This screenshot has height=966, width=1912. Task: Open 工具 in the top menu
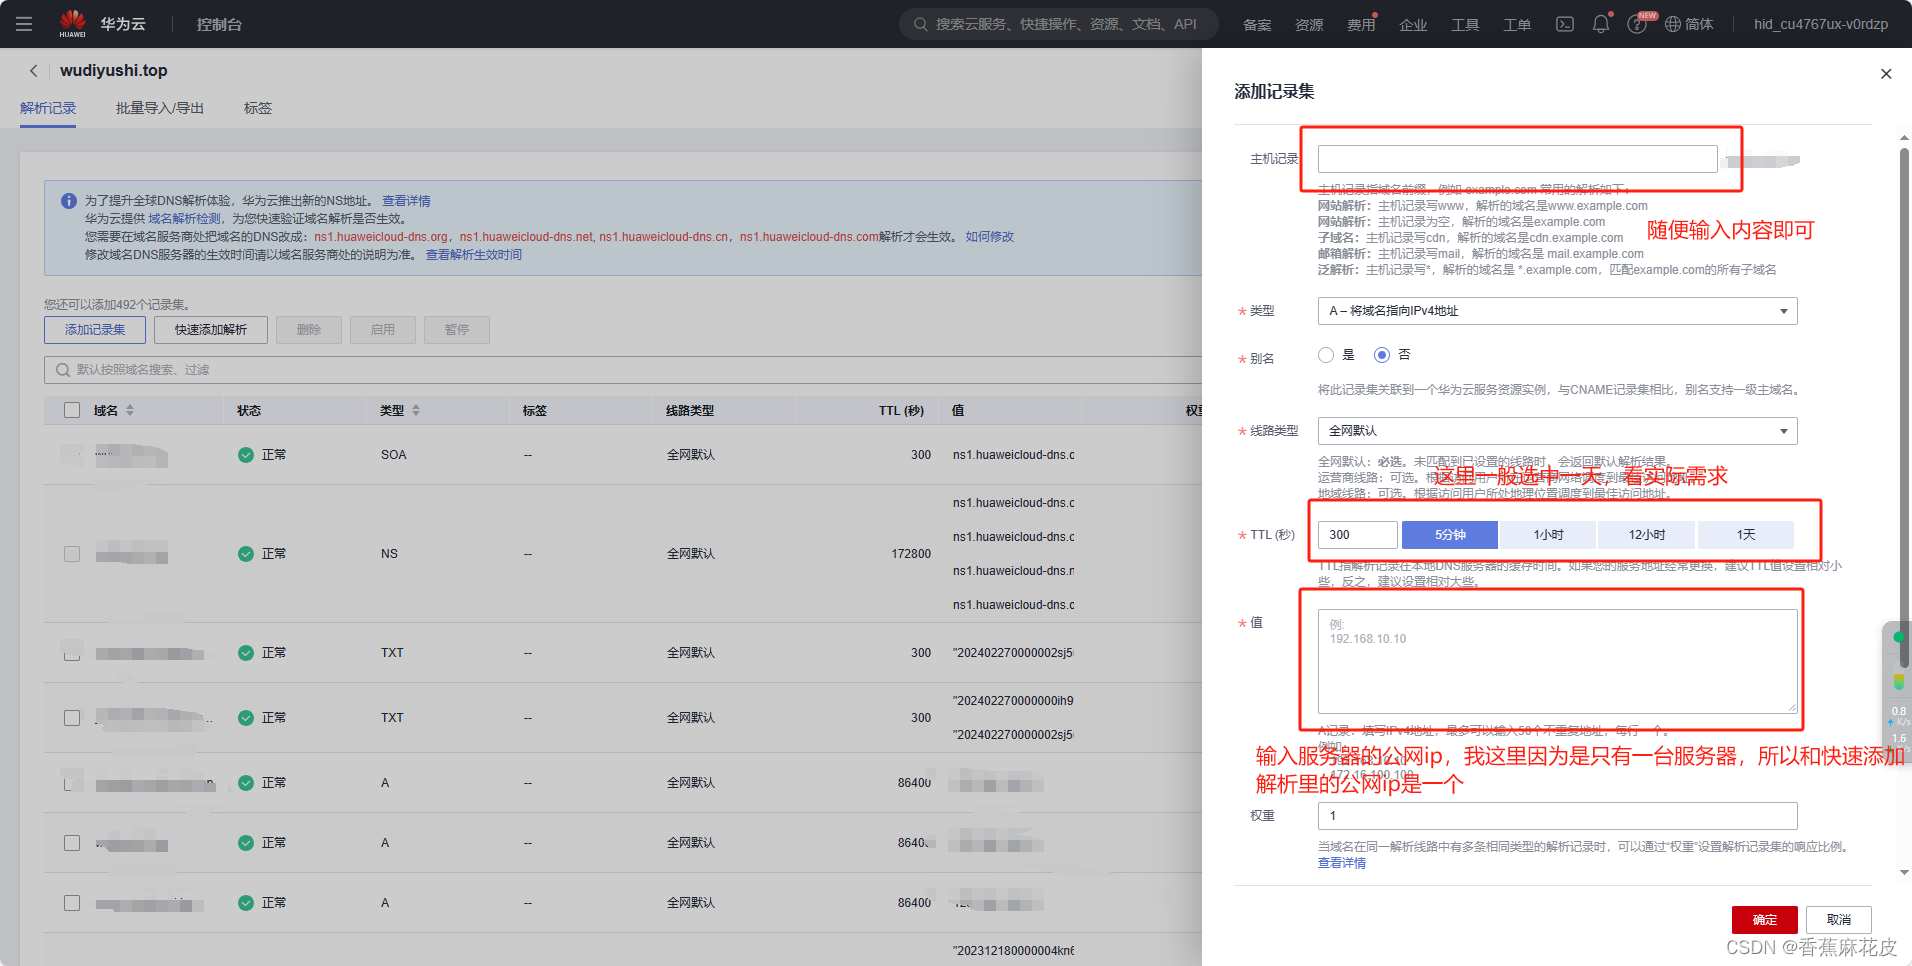click(x=1465, y=25)
